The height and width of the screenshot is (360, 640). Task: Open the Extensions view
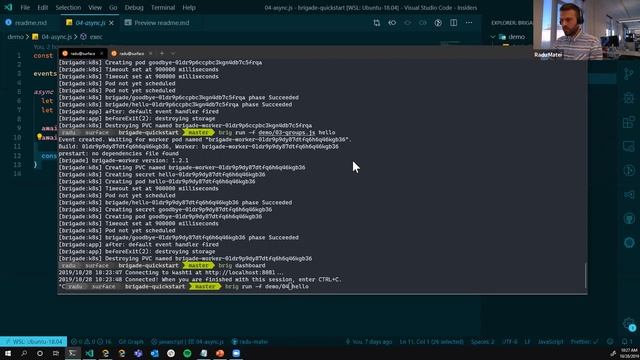click(x=629, y=122)
